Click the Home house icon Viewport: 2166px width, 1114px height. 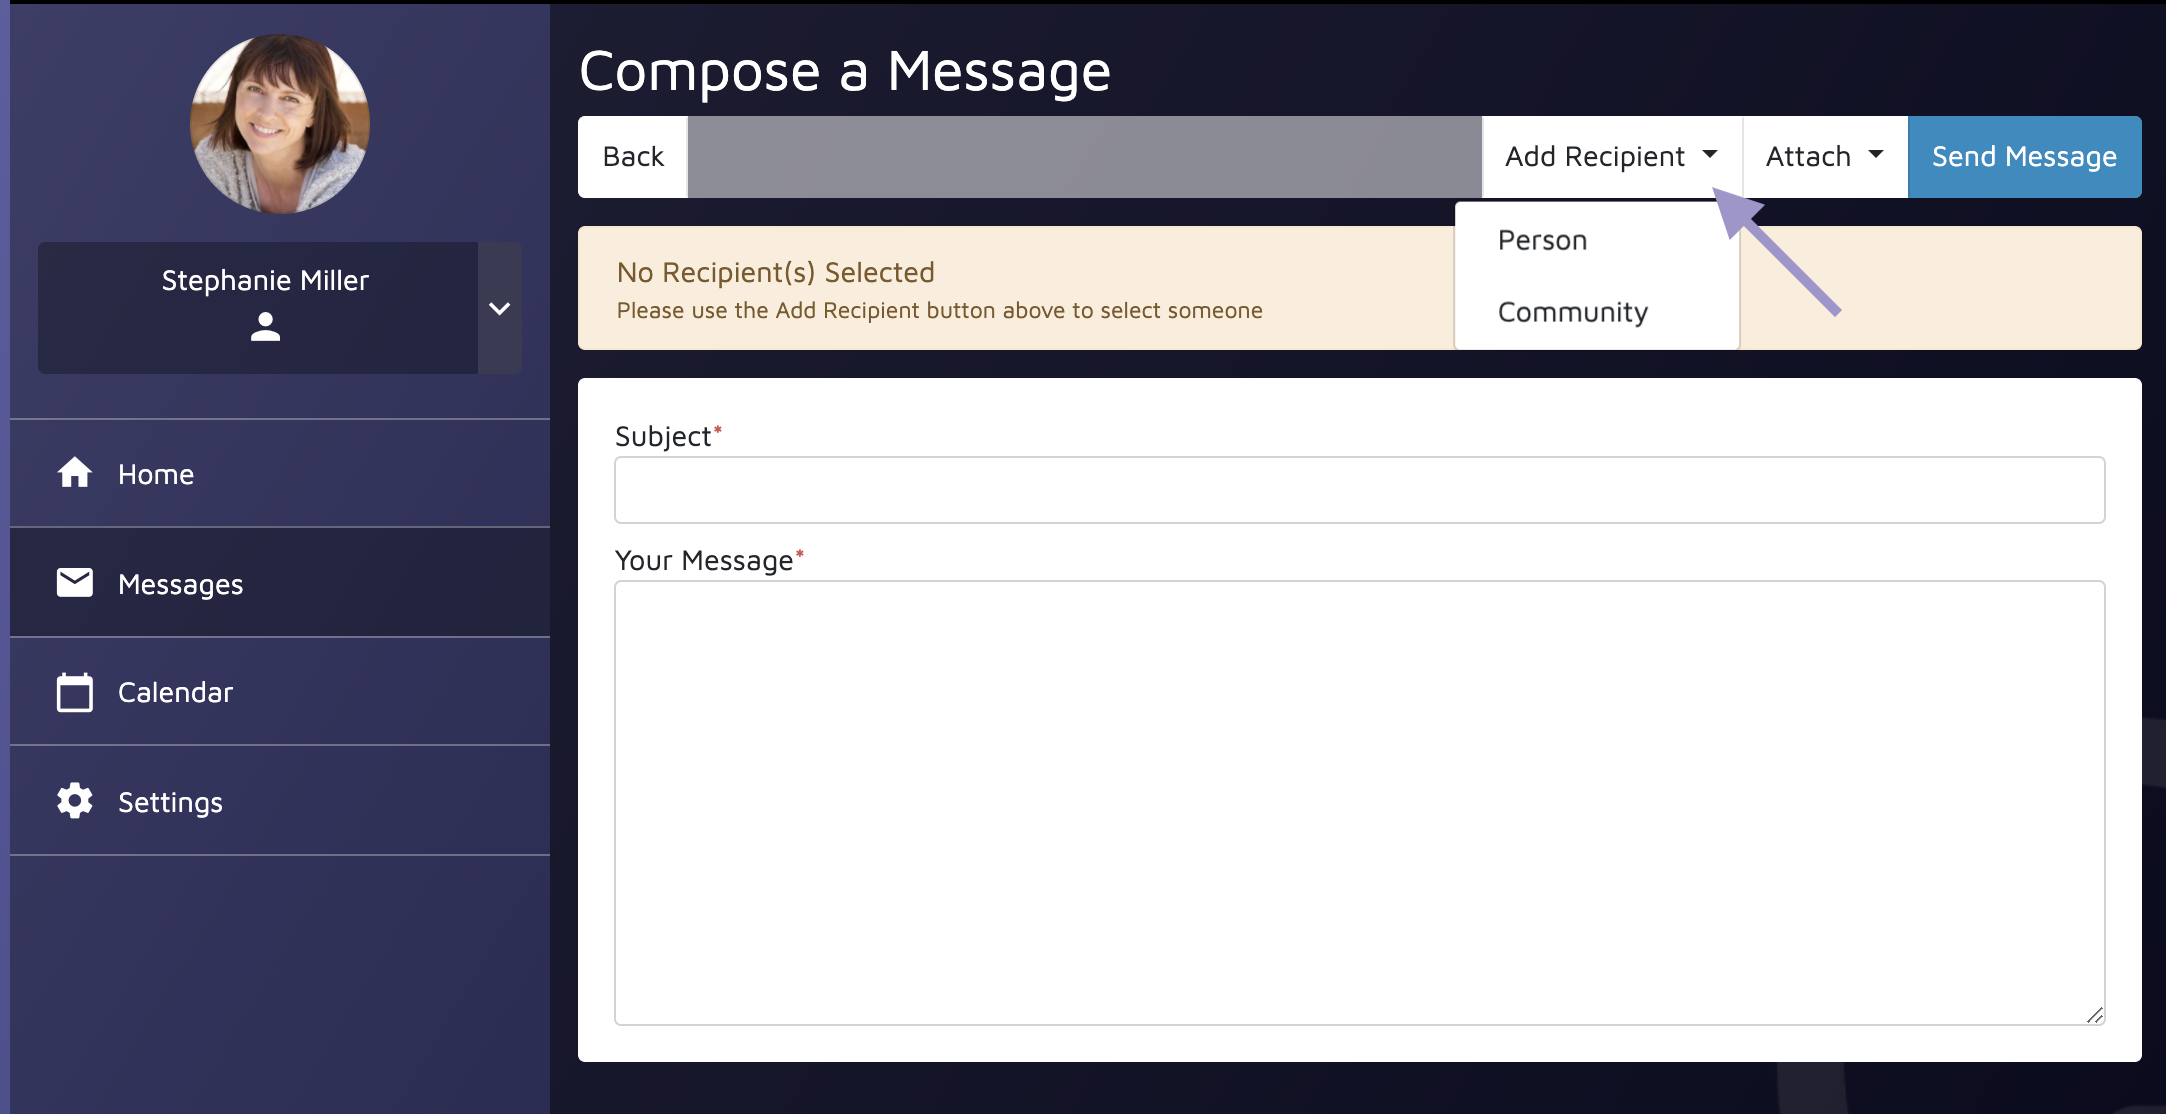(75, 473)
